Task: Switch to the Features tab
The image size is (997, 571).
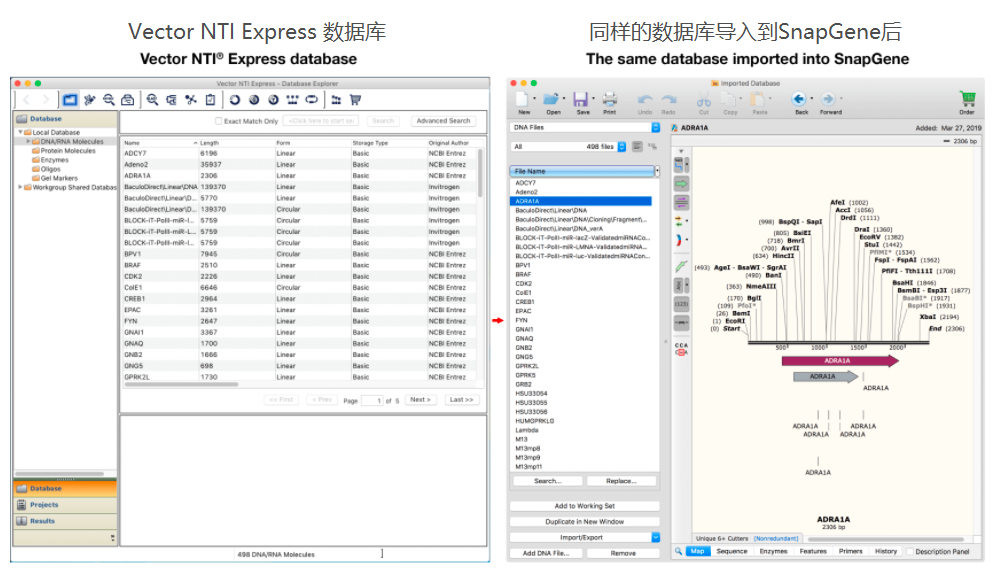Action: pyautogui.click(x=813, y=551)
